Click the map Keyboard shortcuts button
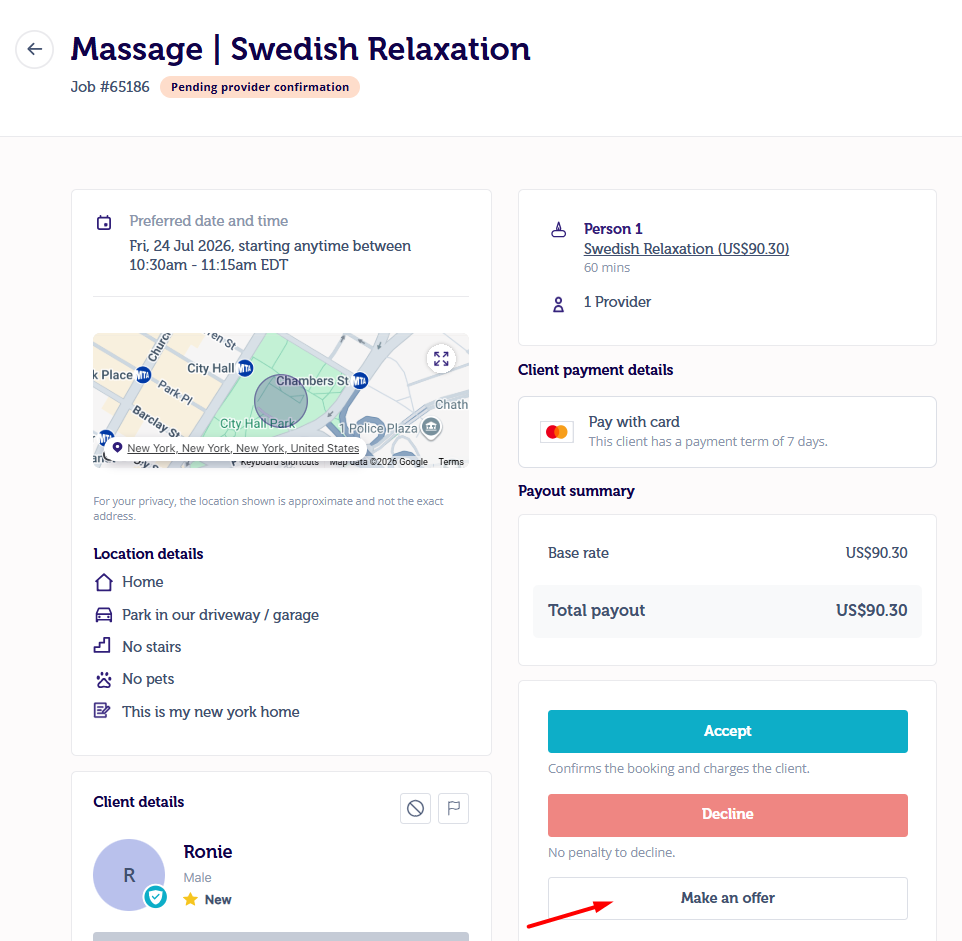The width and height of the screenshot is (962, 941). point(279,463)
